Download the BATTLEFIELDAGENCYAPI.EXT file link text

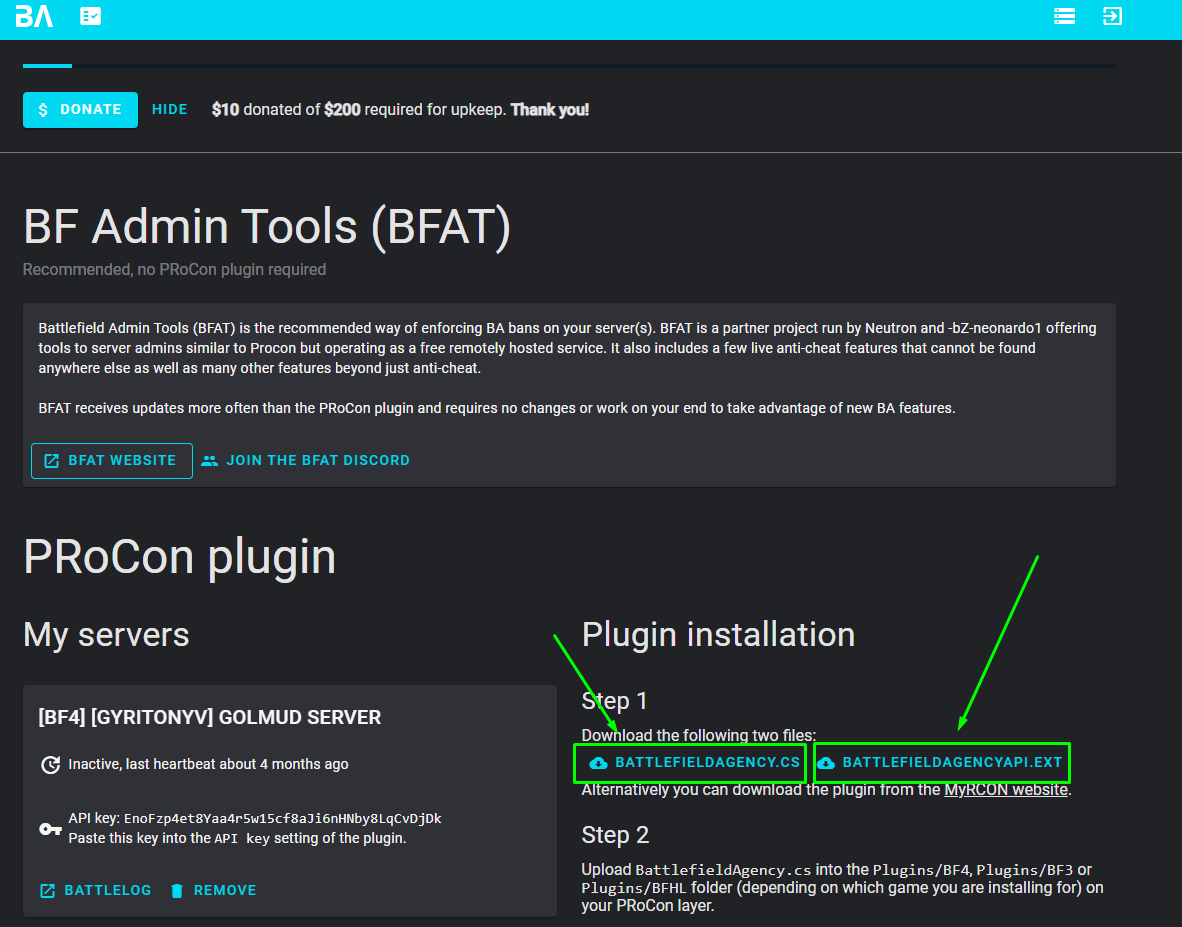tap(952, 763)
